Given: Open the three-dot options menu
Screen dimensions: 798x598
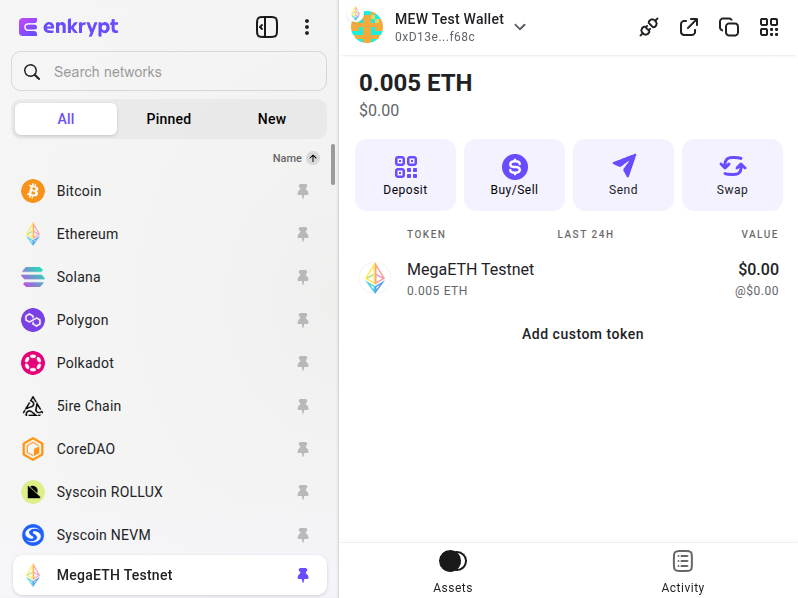Looking at the screenshot, I should point(306,27).
